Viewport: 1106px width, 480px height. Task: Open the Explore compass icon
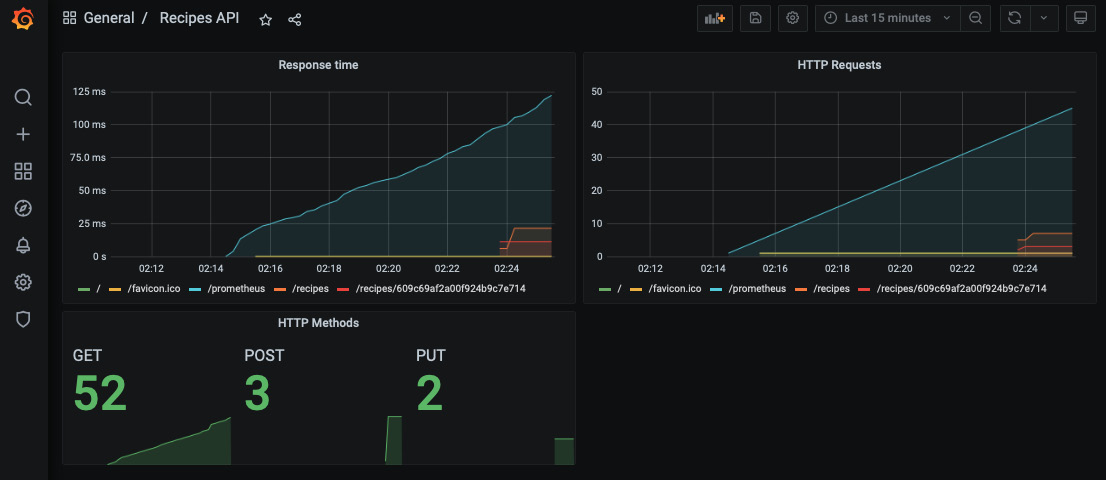[23, 208]
